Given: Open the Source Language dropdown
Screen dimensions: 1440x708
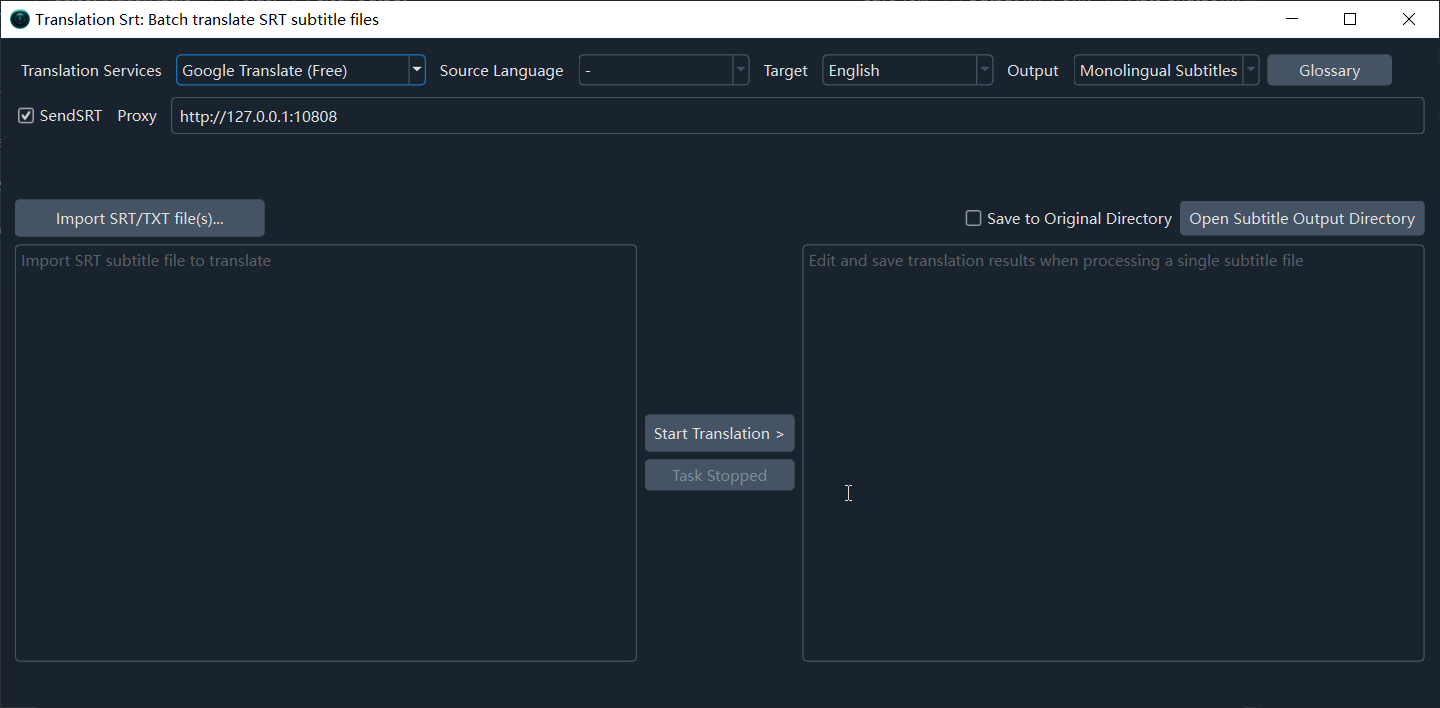Looking at the screenshot, I should tap(664, 70).
